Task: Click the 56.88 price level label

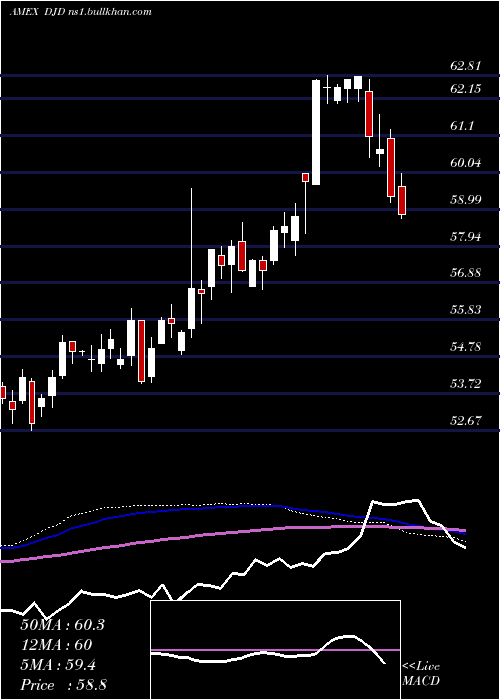Action: coord(466,273)
